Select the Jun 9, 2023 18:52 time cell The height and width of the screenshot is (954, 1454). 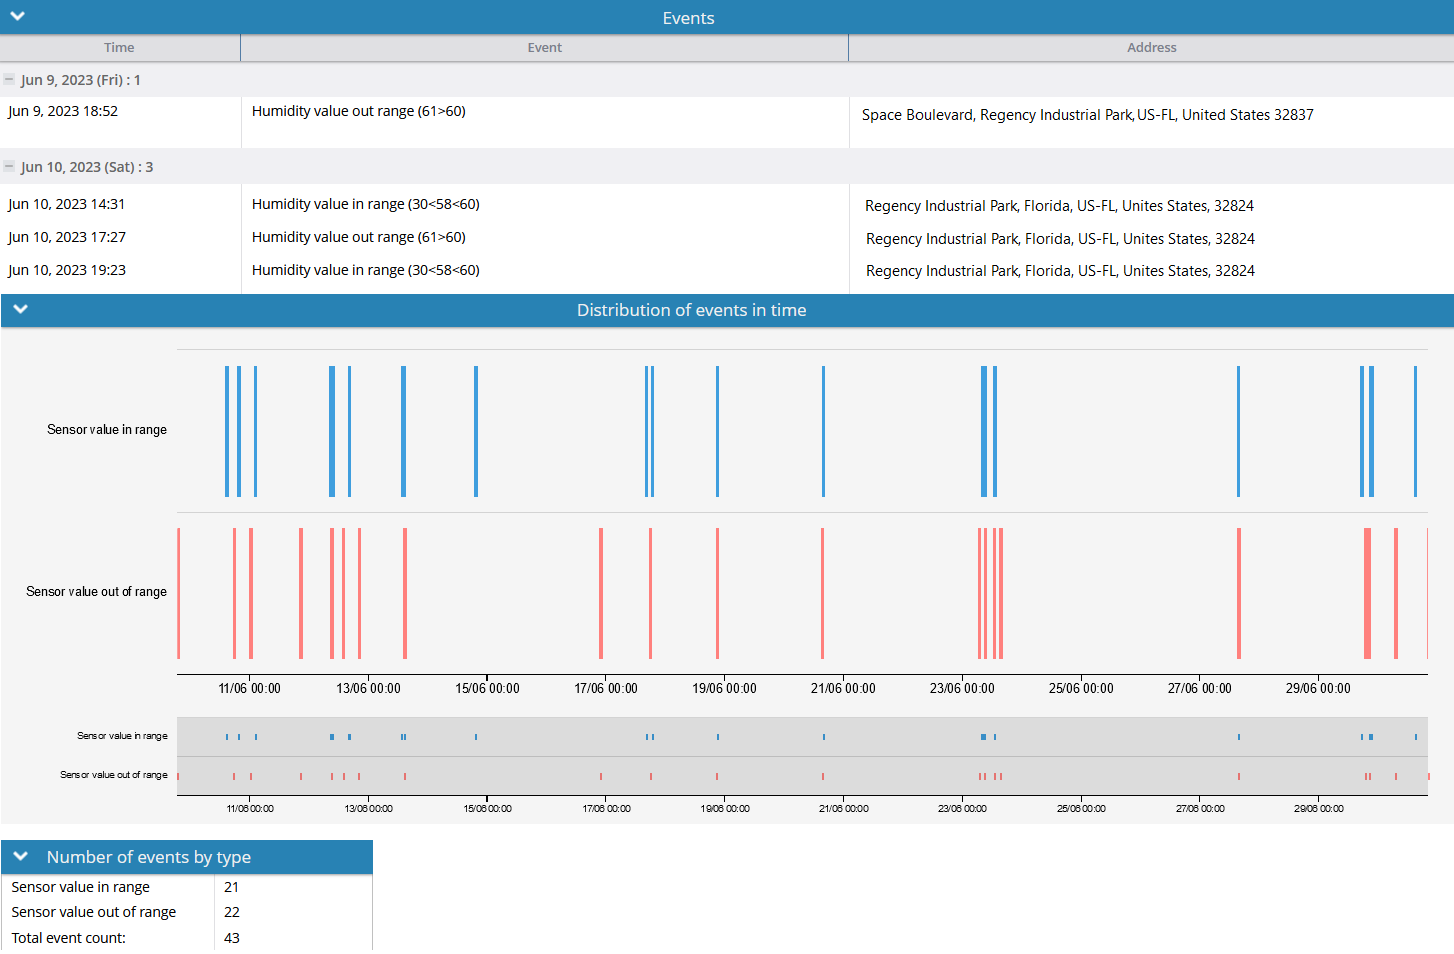coord(63,111)
